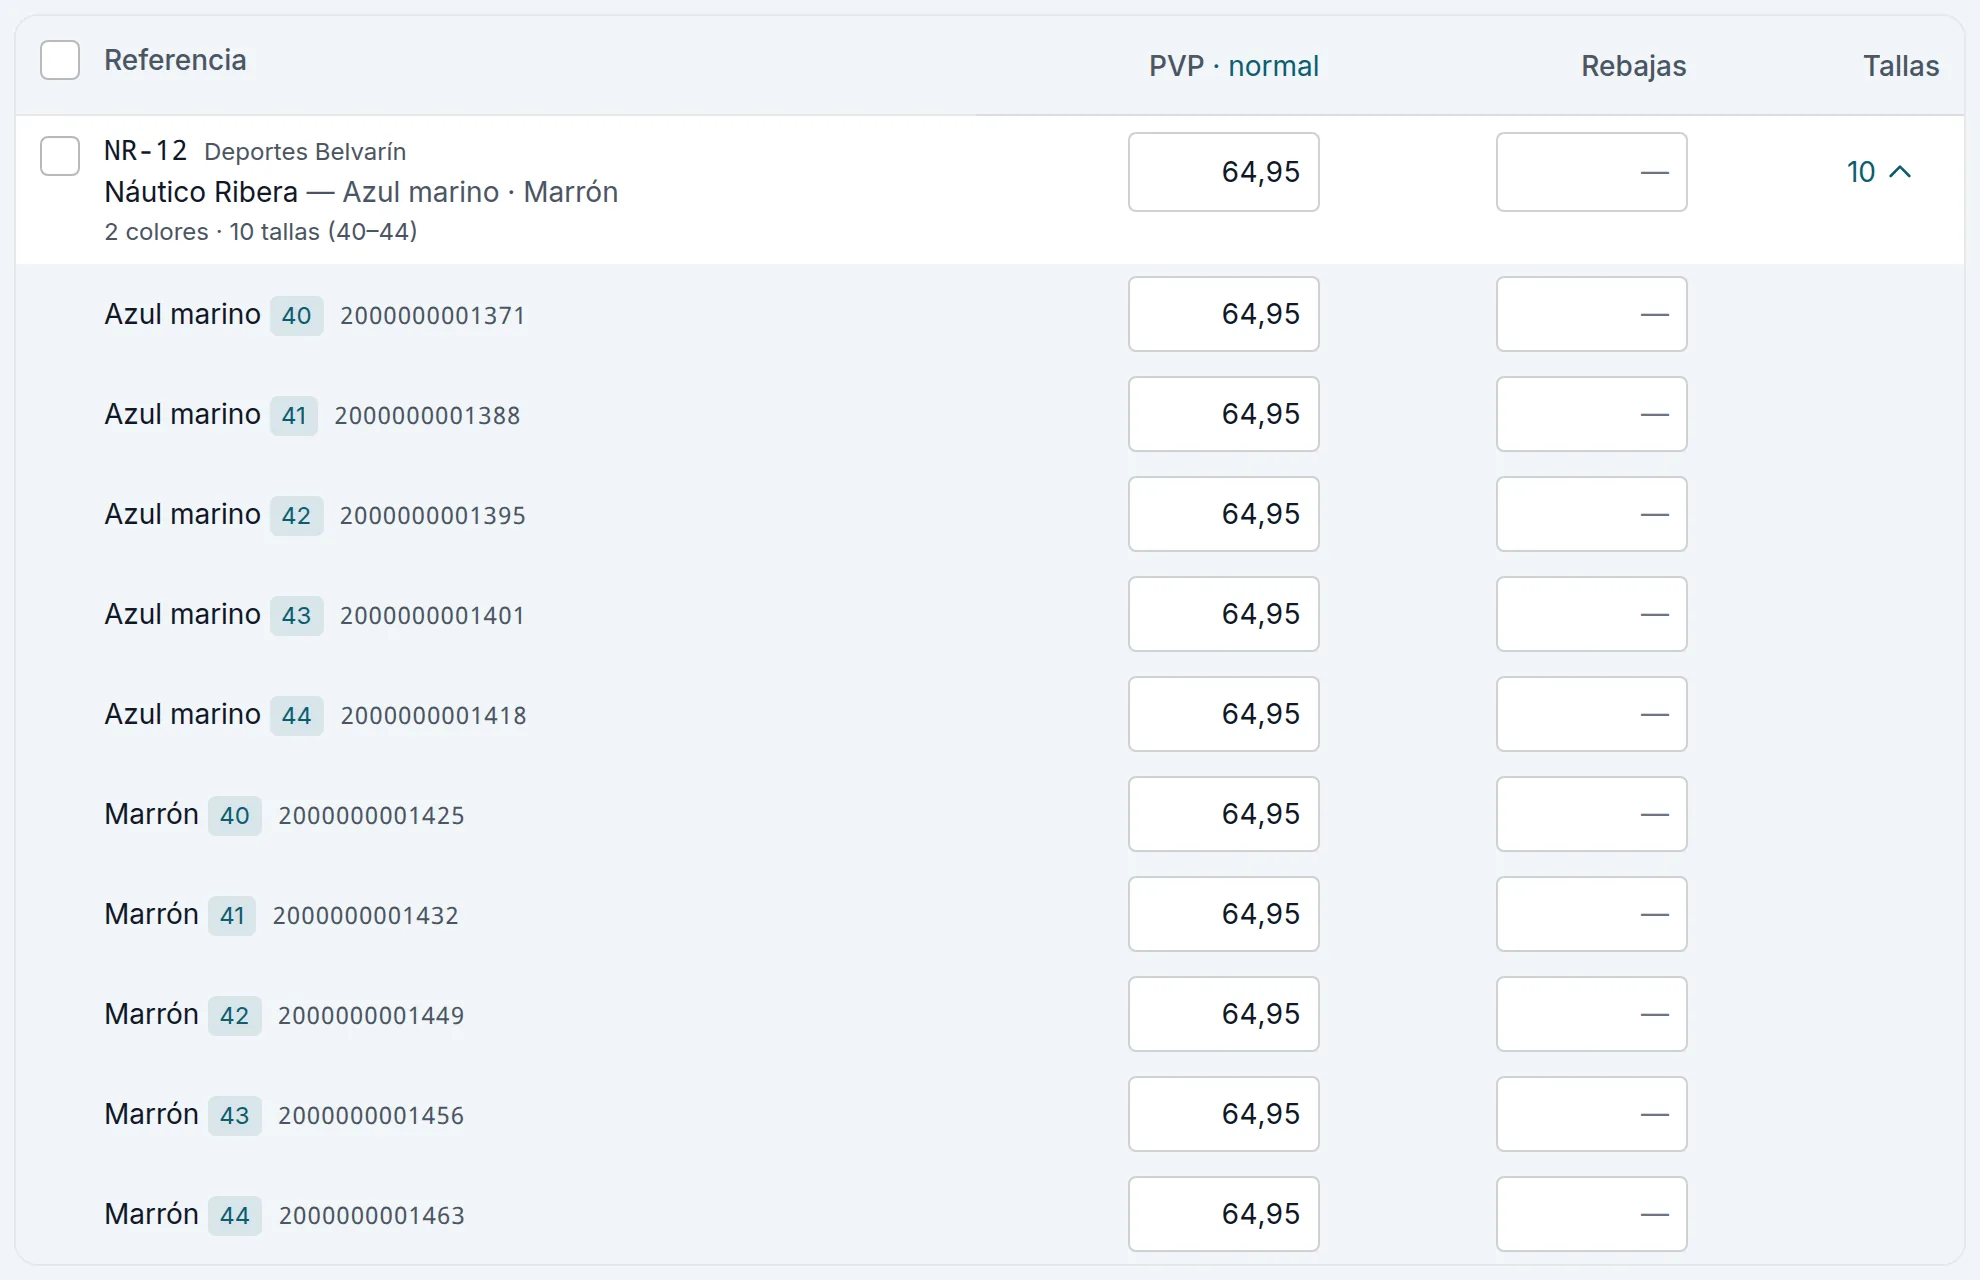The height and width of the screenshot is (1280, 1980).
Task: Set Rebajas for Azul marino 44
Action: (1592, 714)
